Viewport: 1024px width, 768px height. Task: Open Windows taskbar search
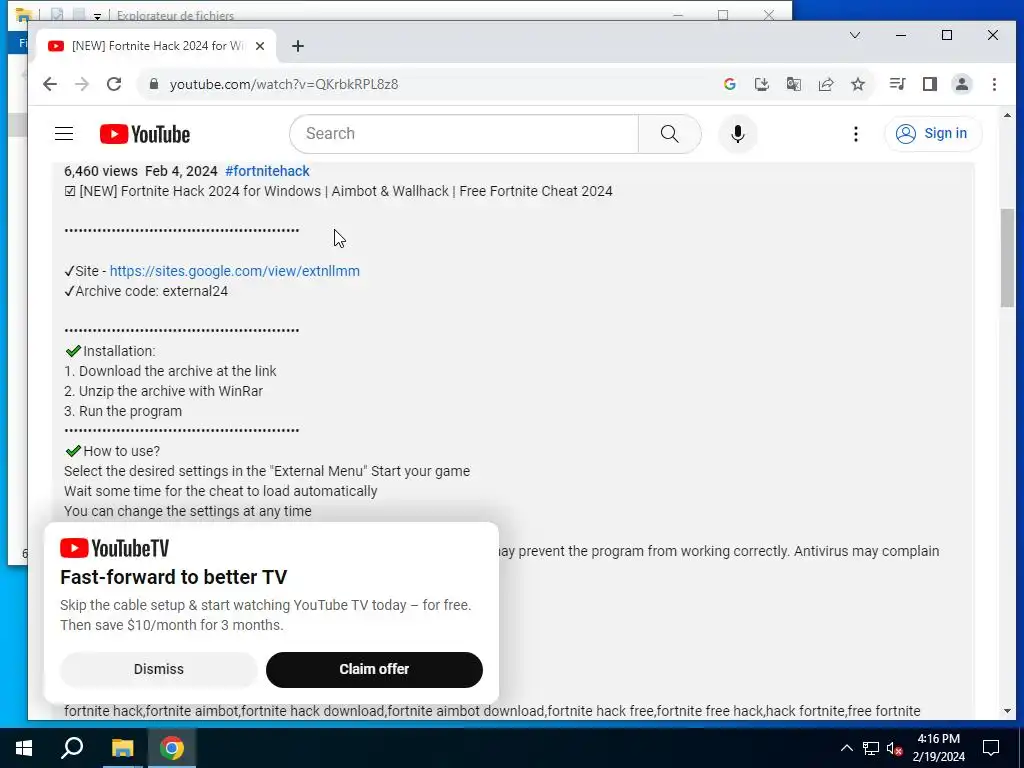pos(72,748)
